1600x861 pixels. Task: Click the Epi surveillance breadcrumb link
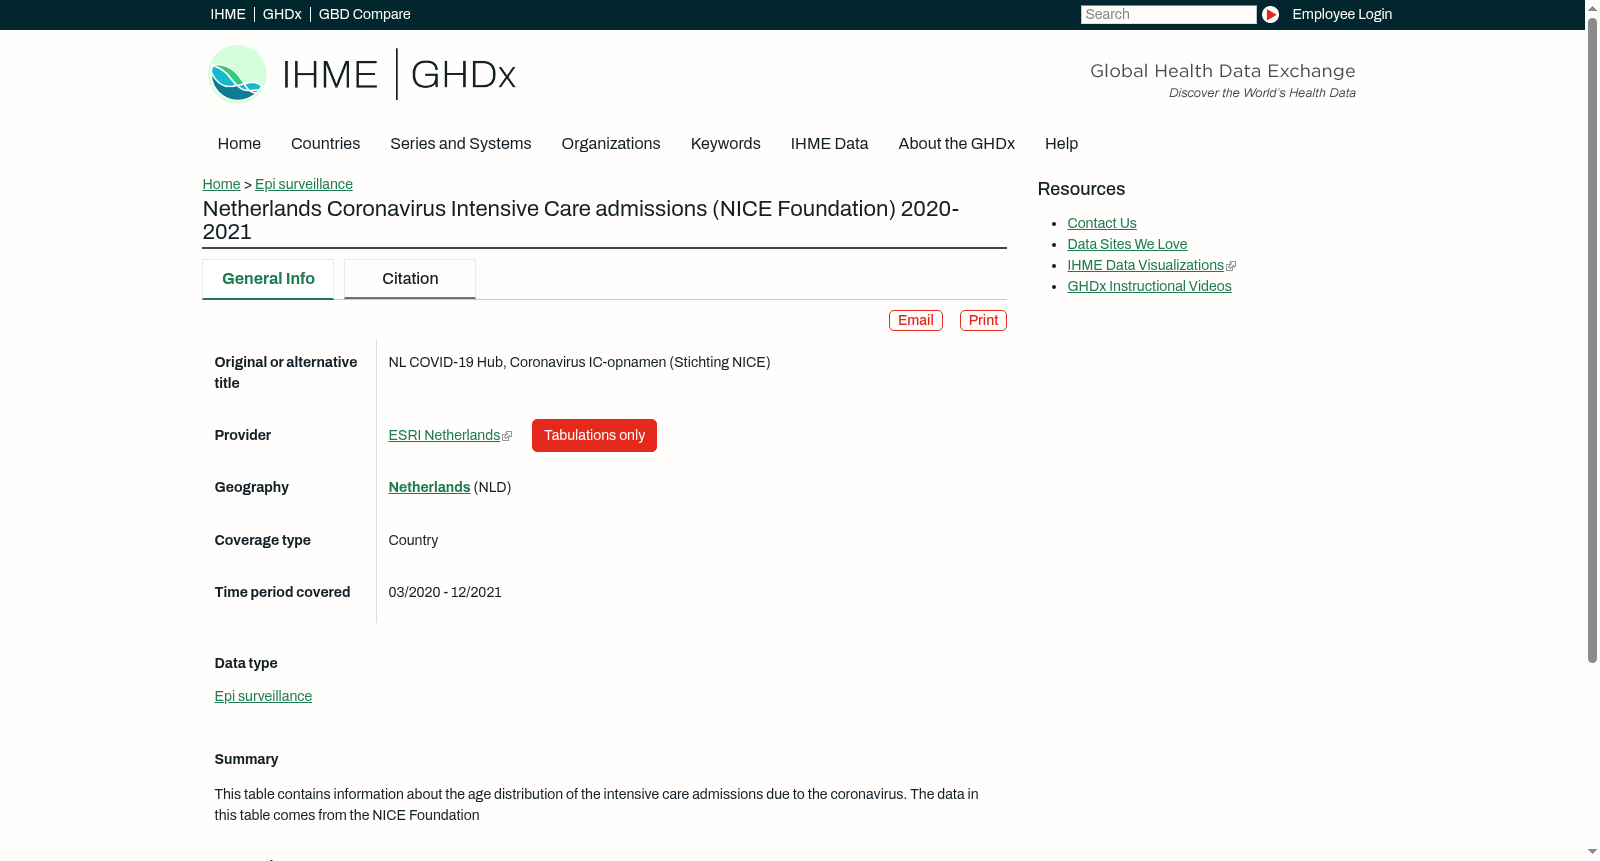pyautogui.click(x=304, y=184)
